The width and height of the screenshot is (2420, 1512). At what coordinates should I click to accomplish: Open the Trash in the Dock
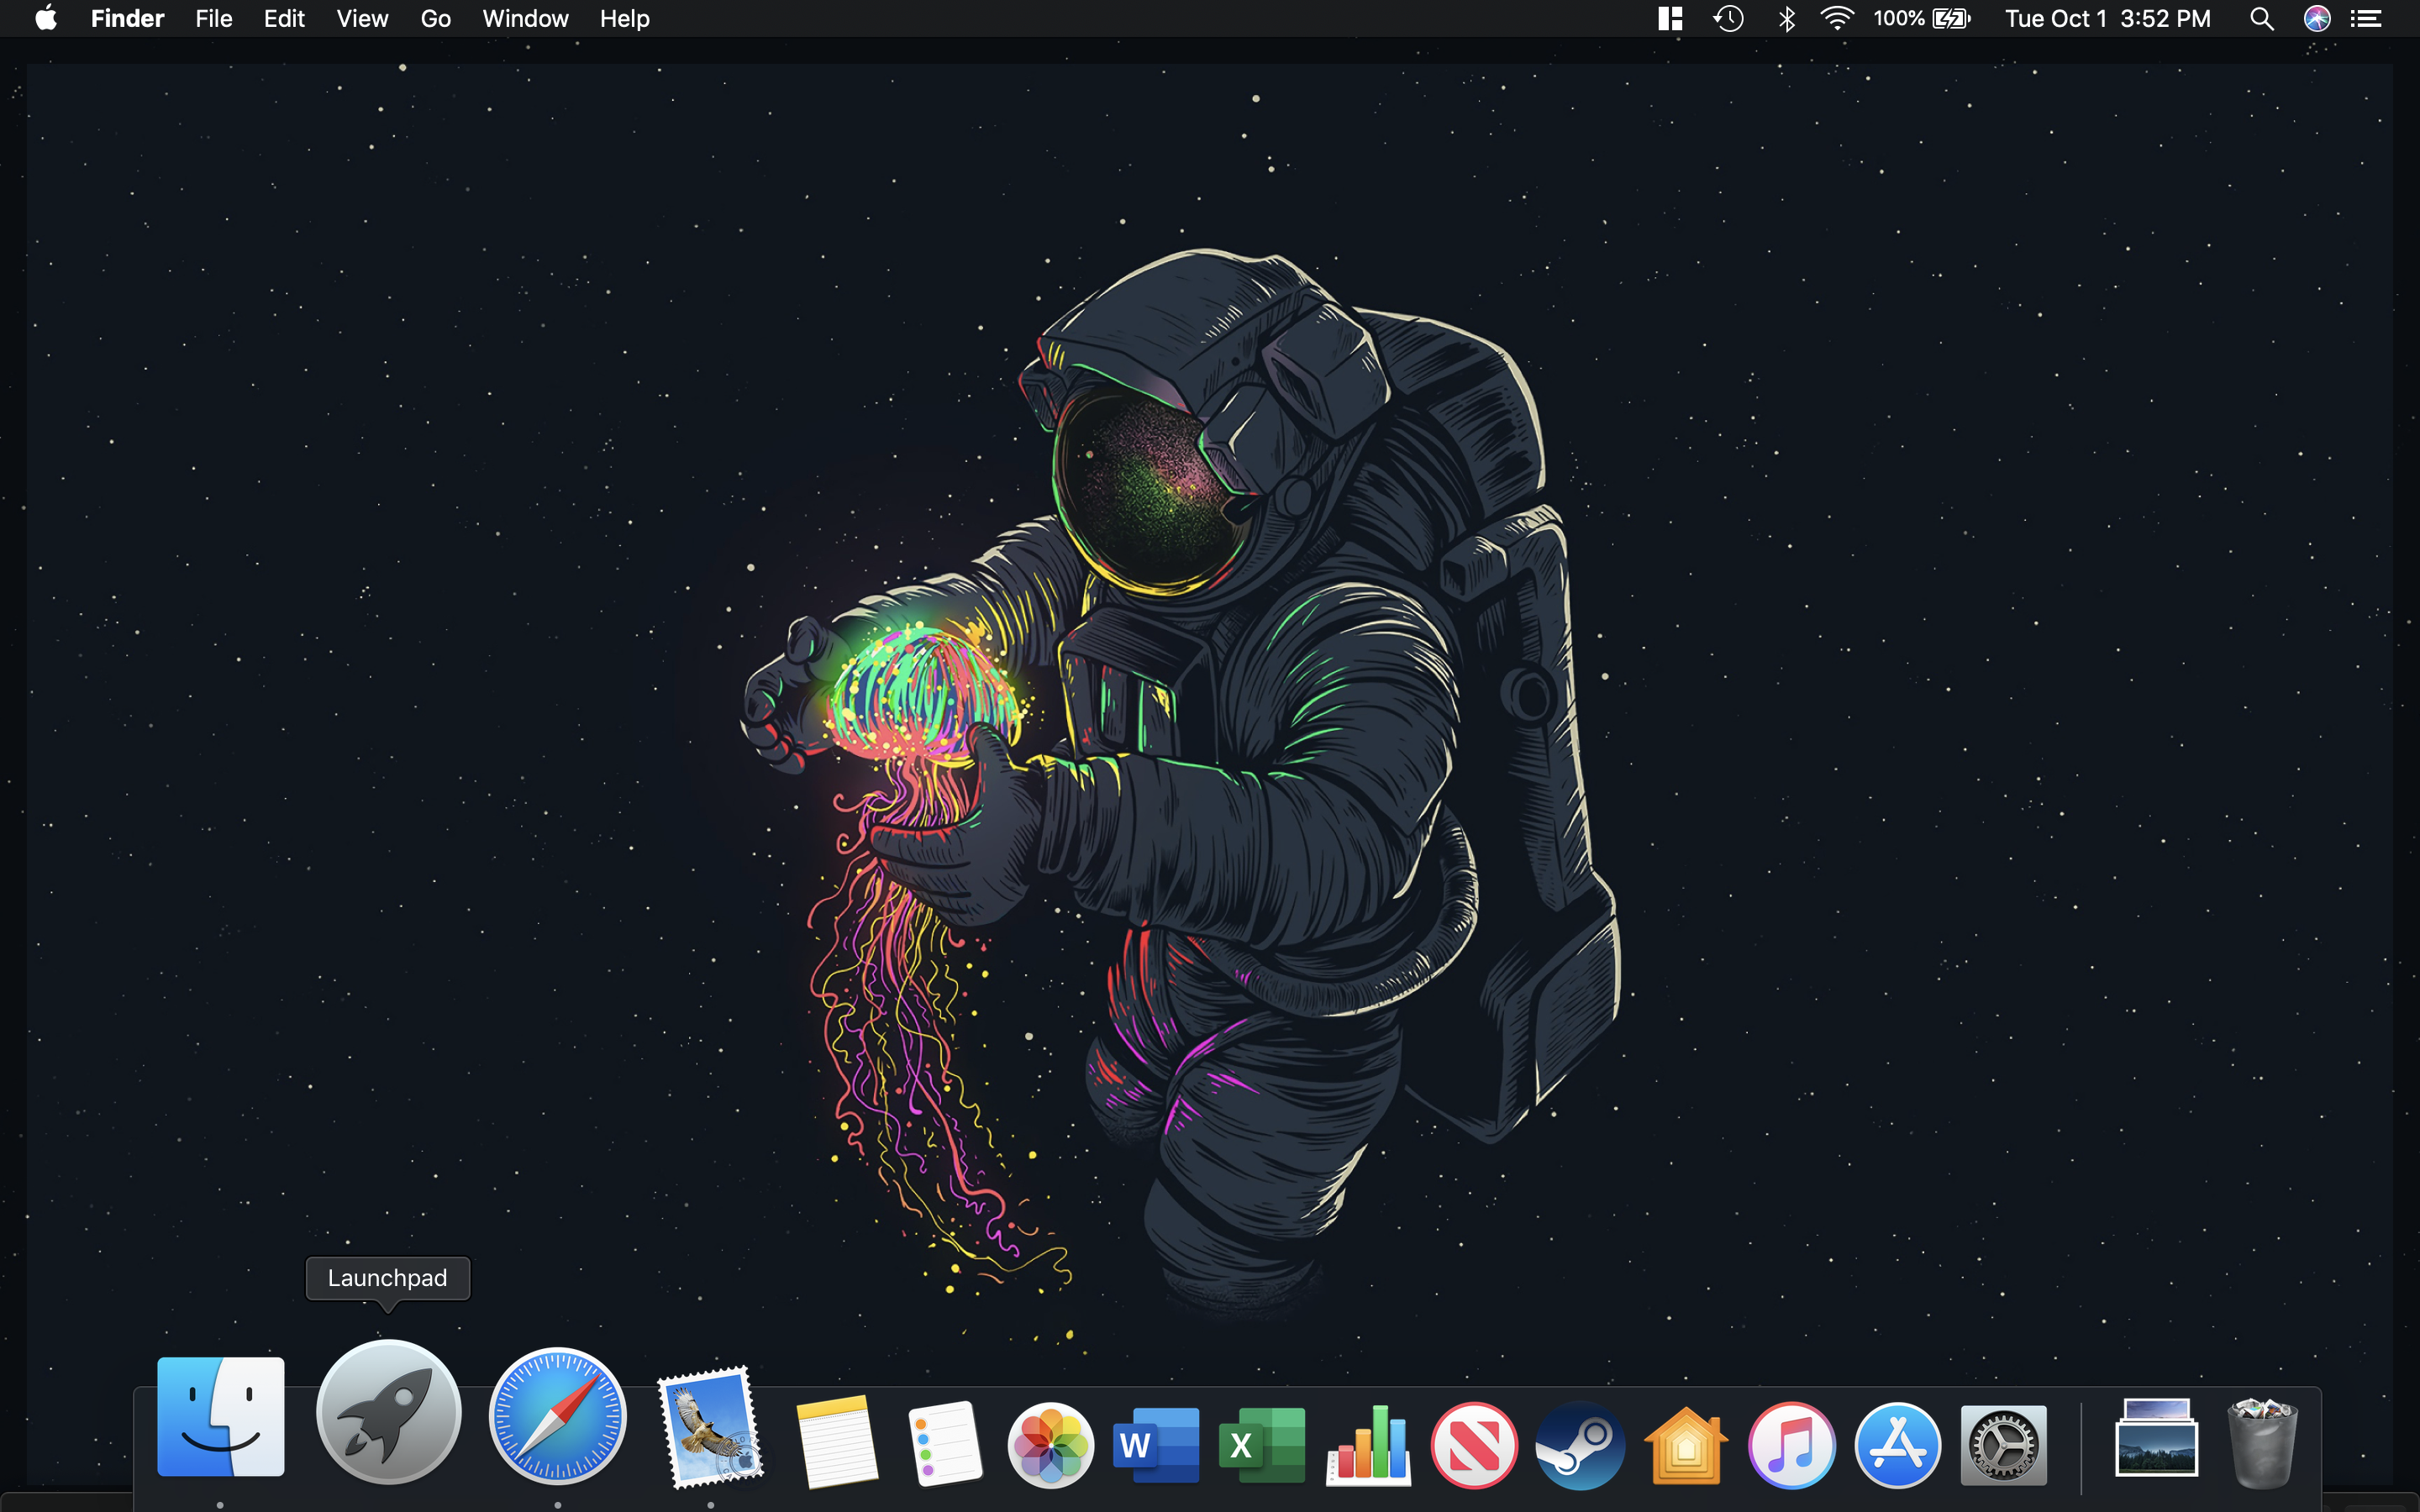2262,1443
